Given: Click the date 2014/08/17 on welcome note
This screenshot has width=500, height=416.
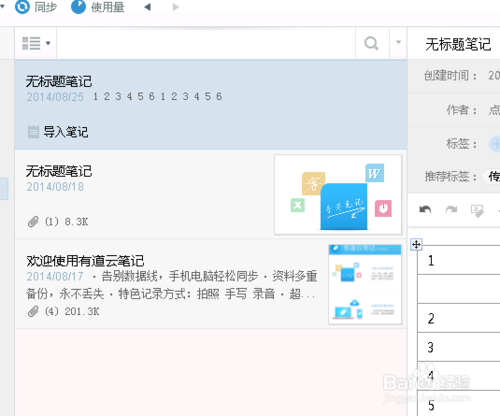Looking at the screenshot, I should [x=55, y=276].
